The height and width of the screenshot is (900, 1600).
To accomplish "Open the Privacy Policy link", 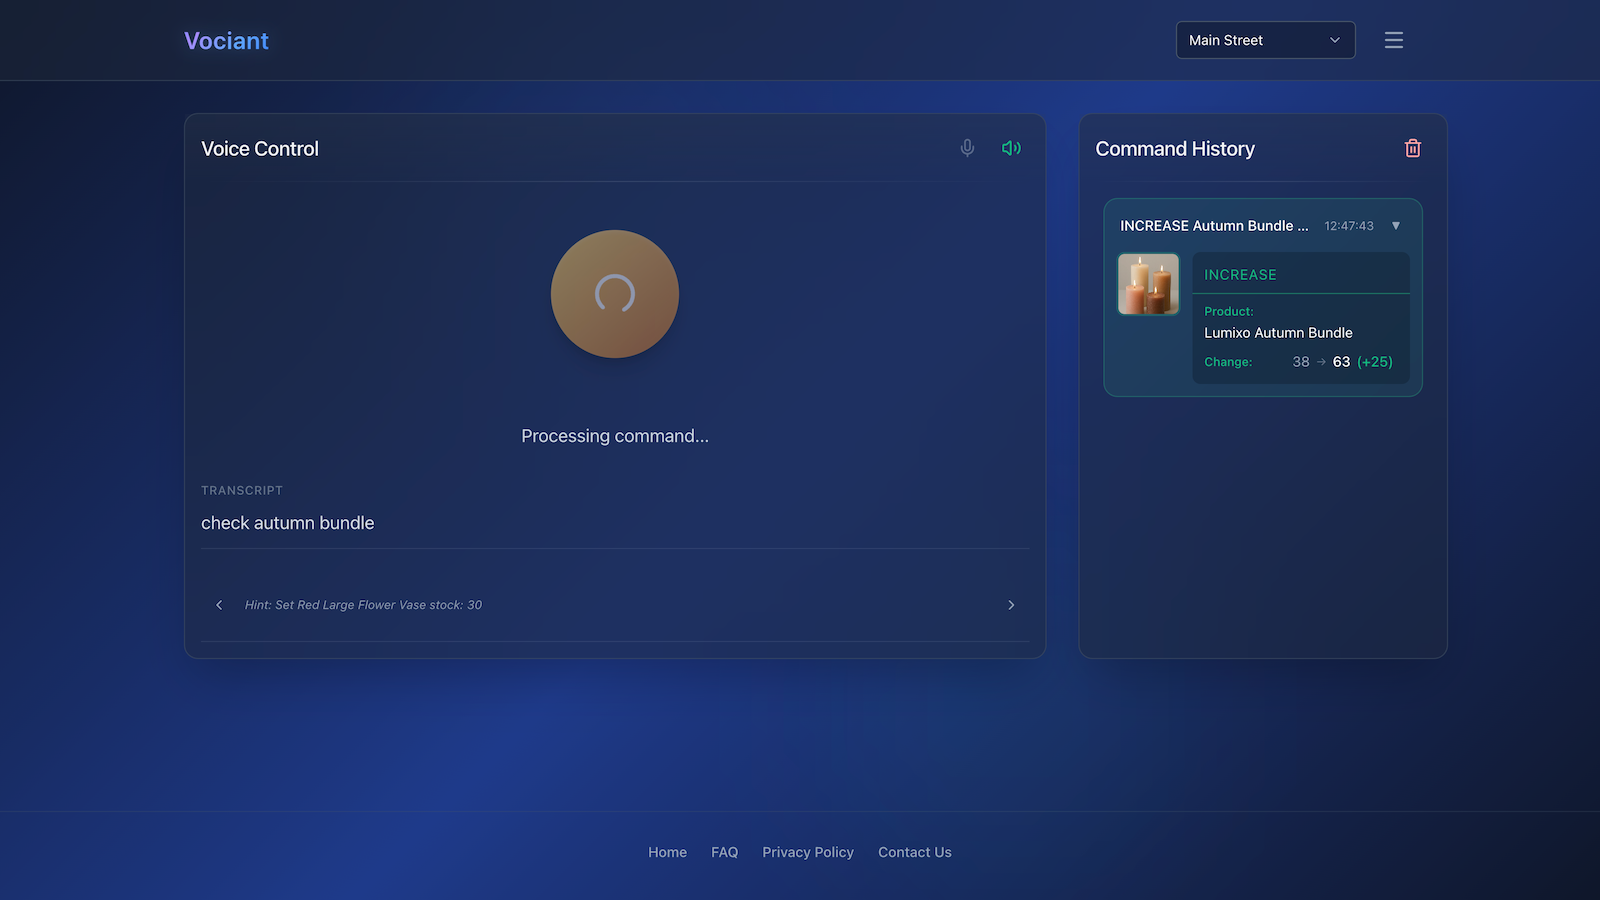I will 807,852.
